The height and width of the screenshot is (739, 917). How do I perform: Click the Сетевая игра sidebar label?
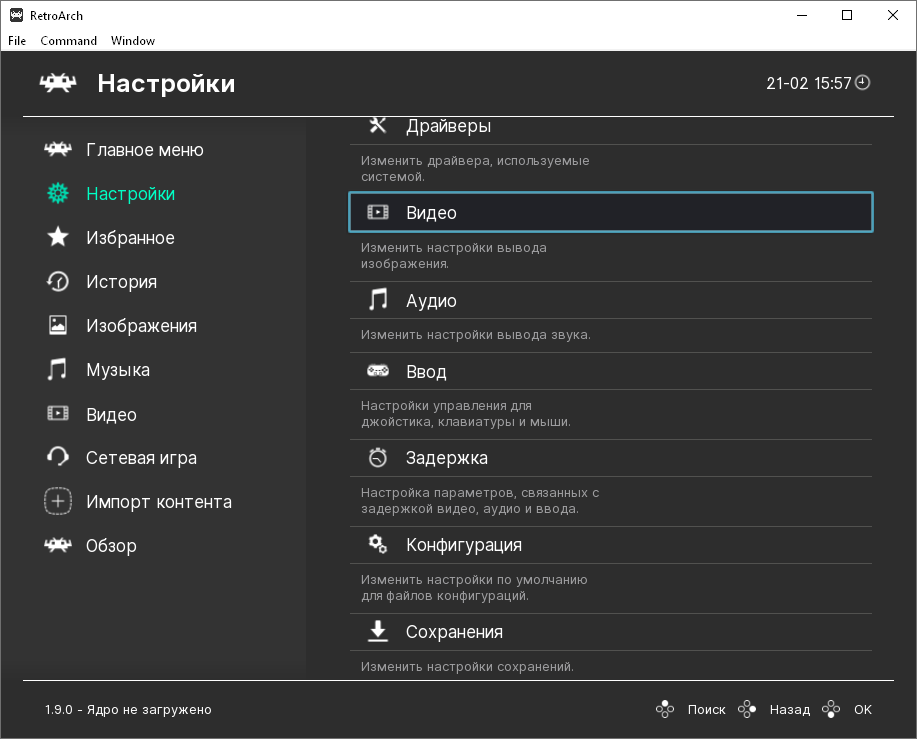(141, 458)
